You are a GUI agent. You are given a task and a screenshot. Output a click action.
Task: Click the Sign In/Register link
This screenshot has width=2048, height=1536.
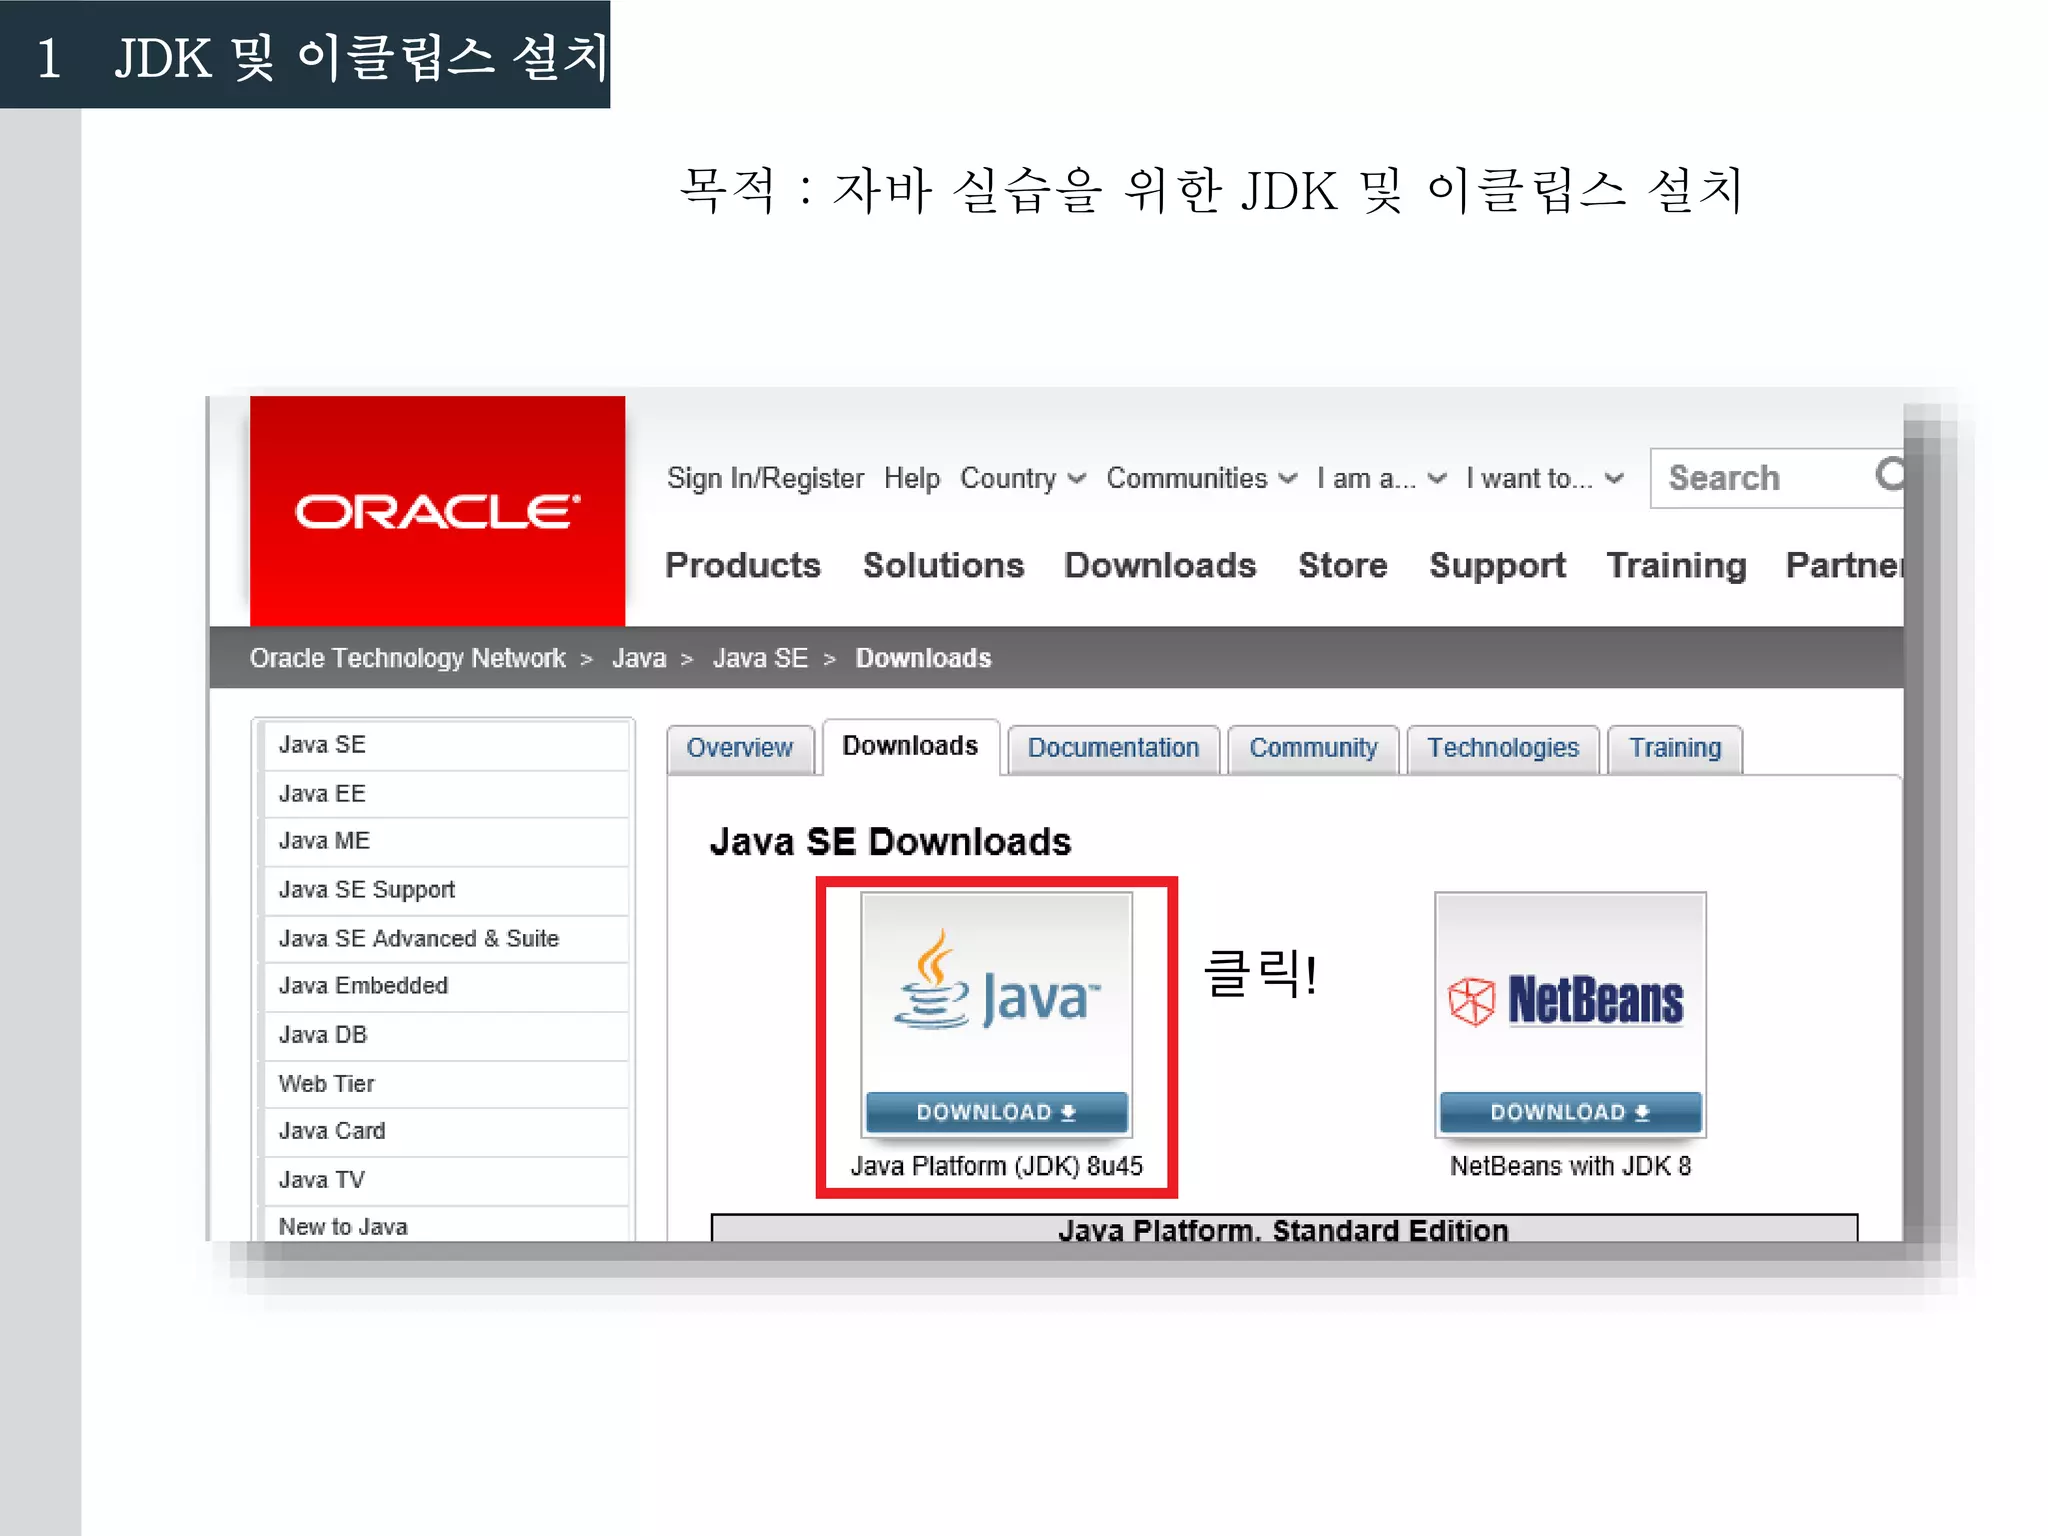pos(765,479)
